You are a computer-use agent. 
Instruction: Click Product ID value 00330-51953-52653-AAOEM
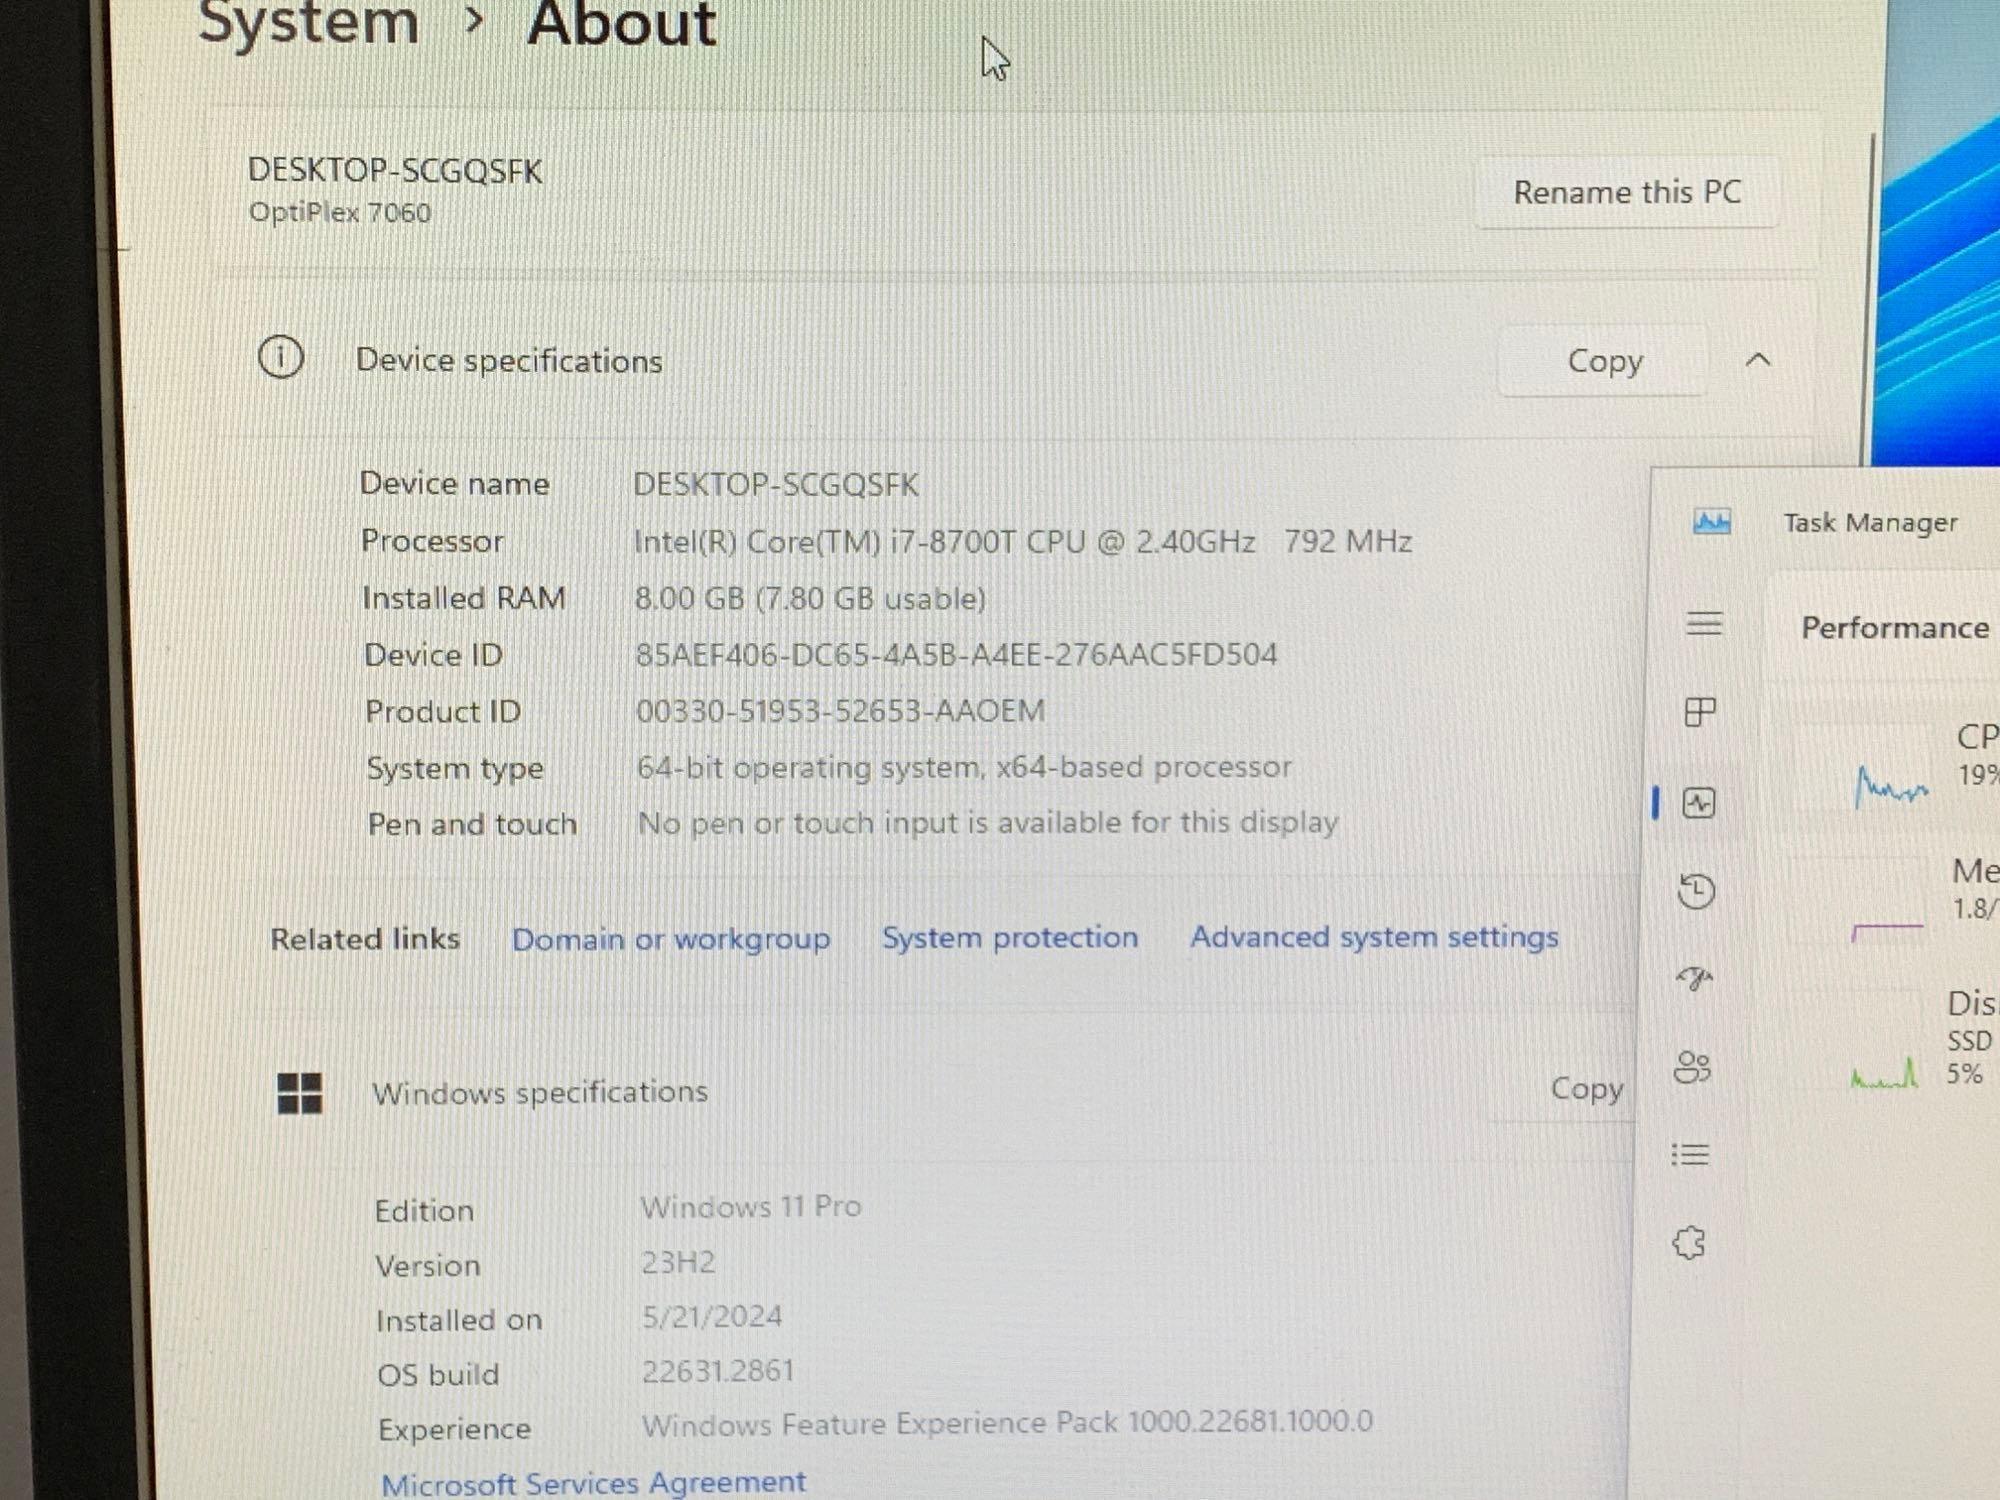[x=840, y=711]
